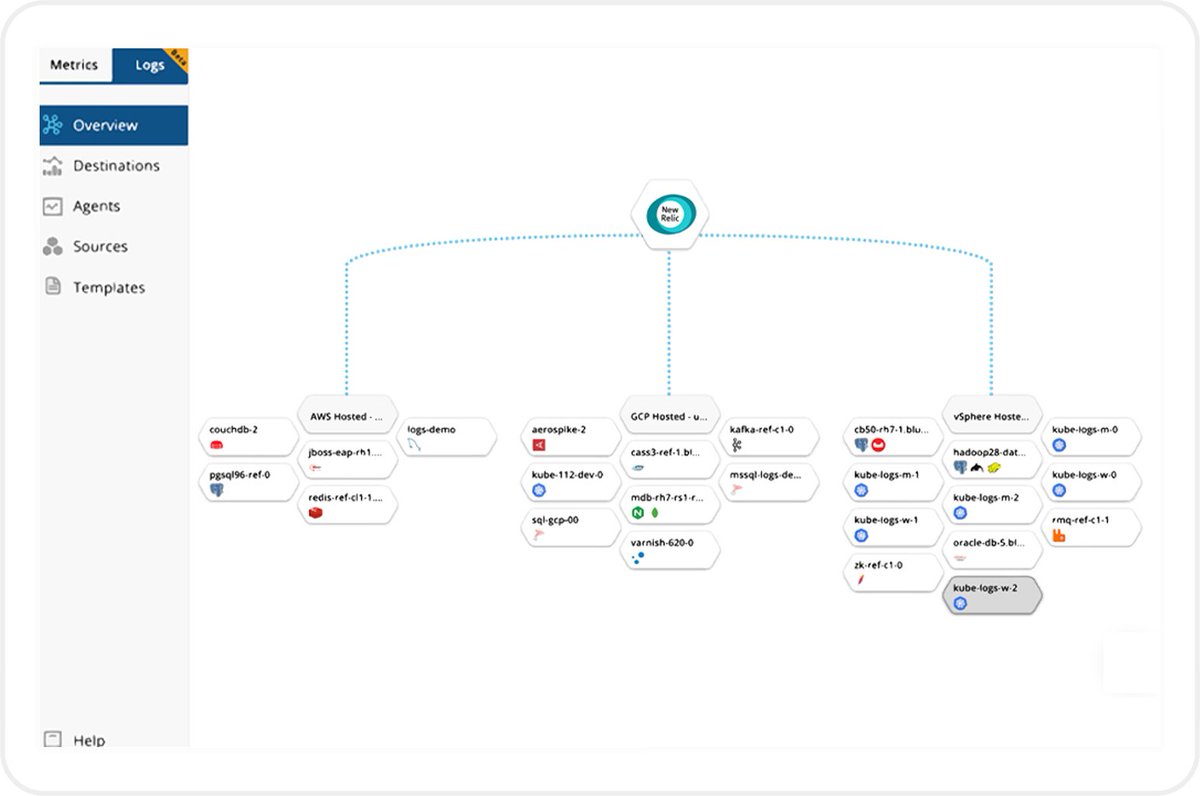Select the varnish-620-0 agent label

[x=662, y=542]
